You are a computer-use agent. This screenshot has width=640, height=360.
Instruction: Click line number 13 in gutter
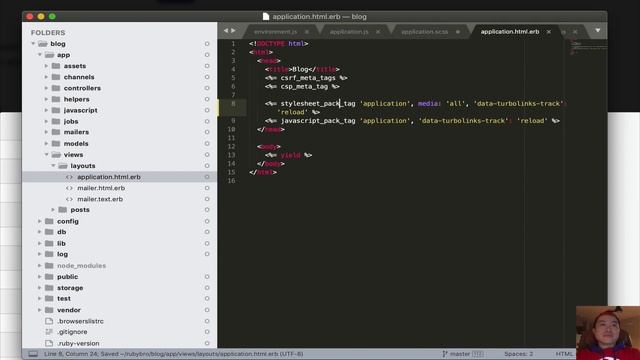(231, 155)
